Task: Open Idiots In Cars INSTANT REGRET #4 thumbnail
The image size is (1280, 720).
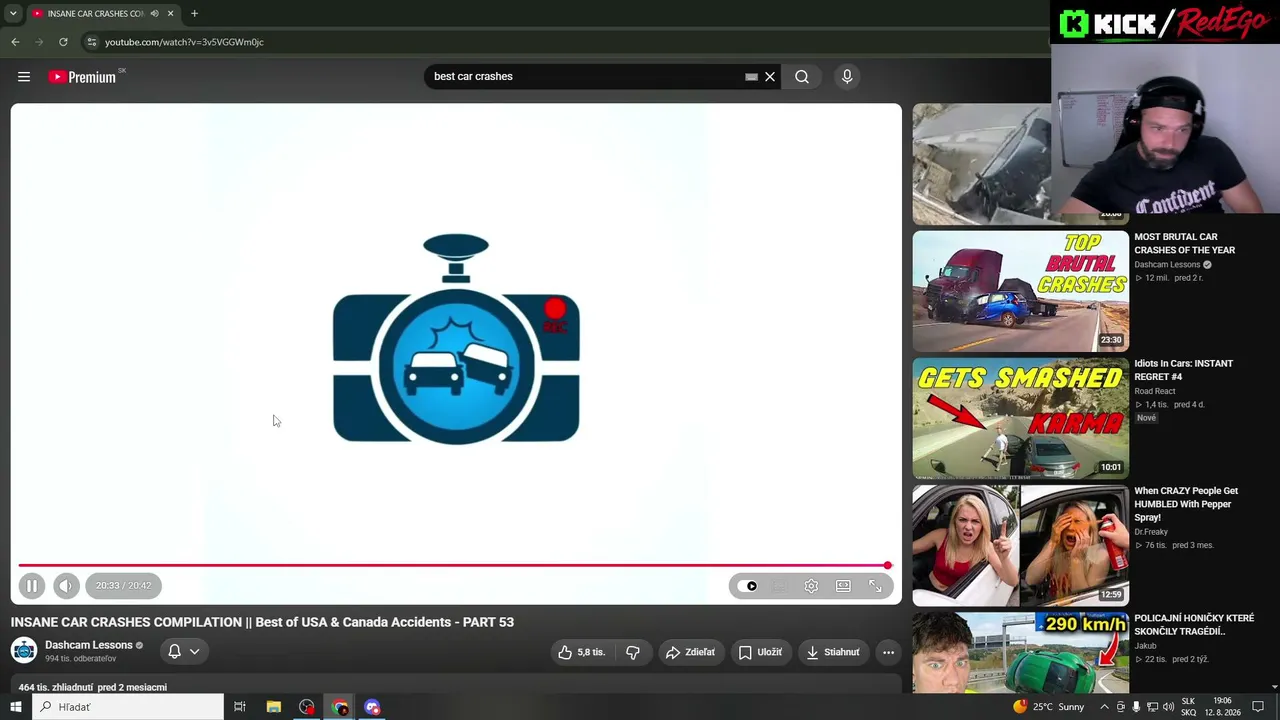Action: click(x=1020, y=418)
